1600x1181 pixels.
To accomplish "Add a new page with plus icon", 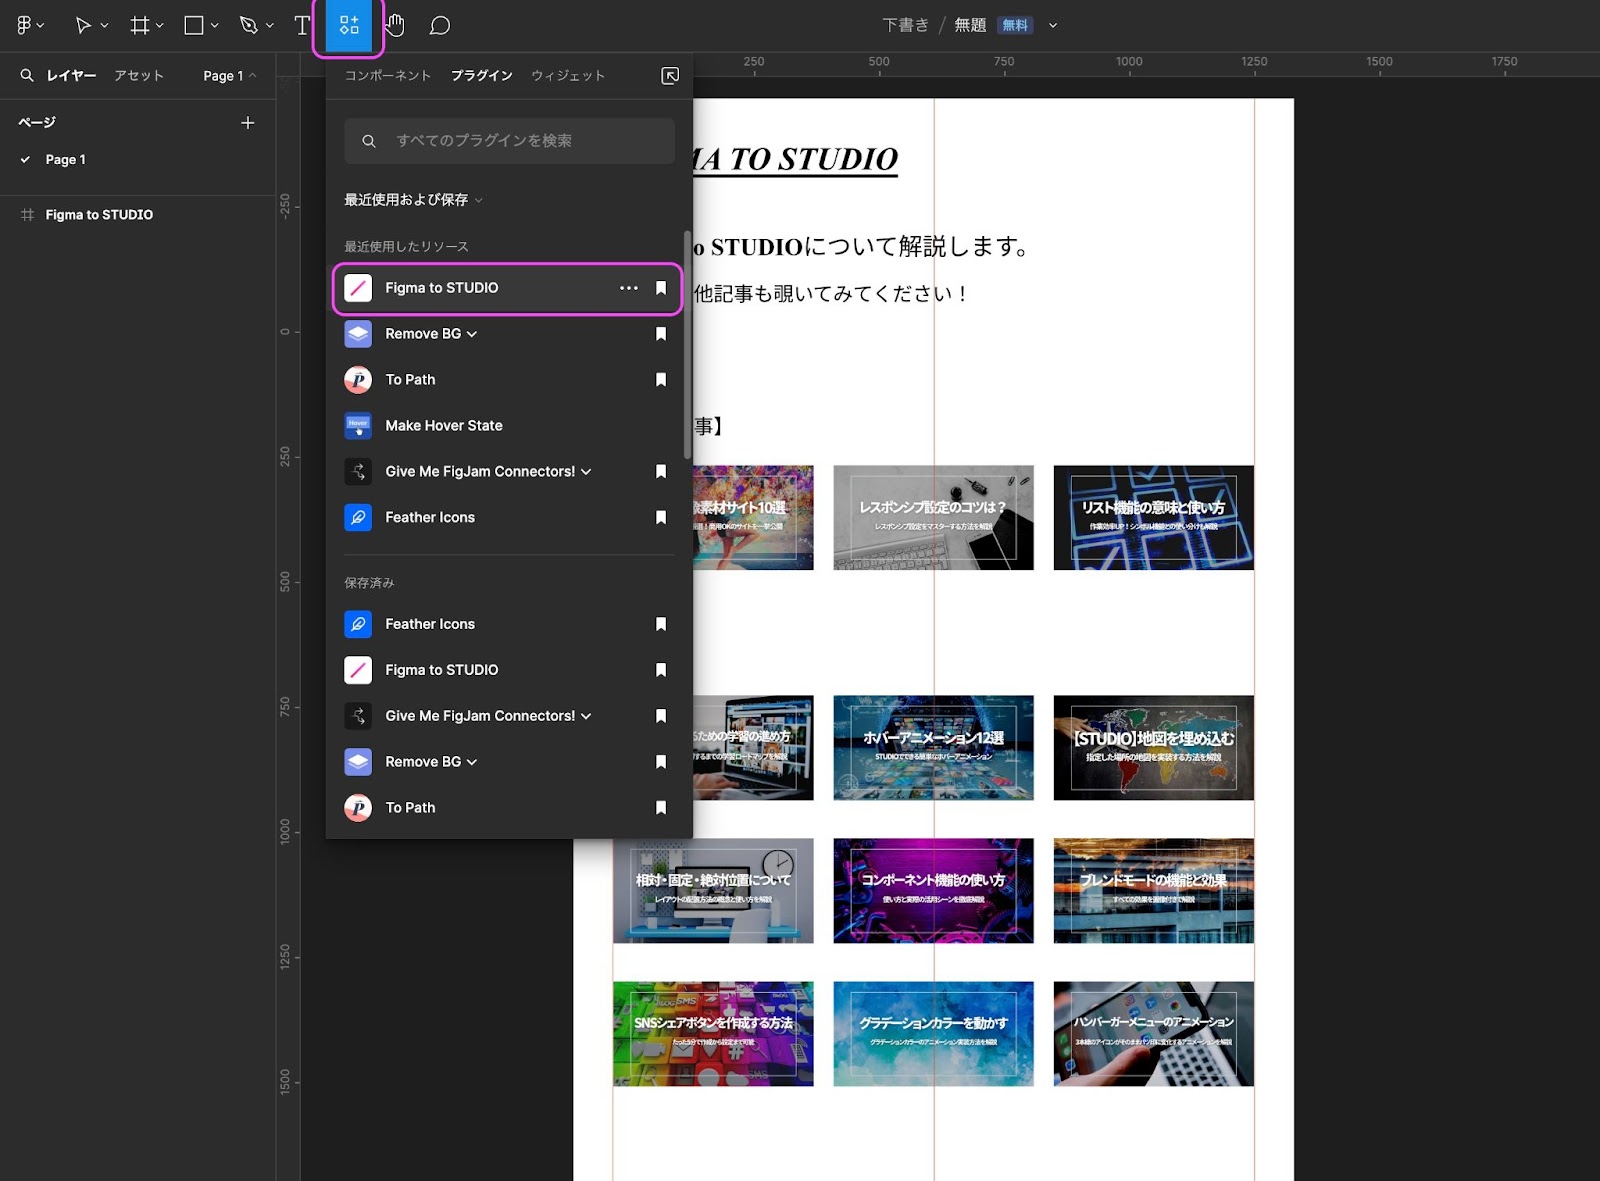I will coord(248,122).
